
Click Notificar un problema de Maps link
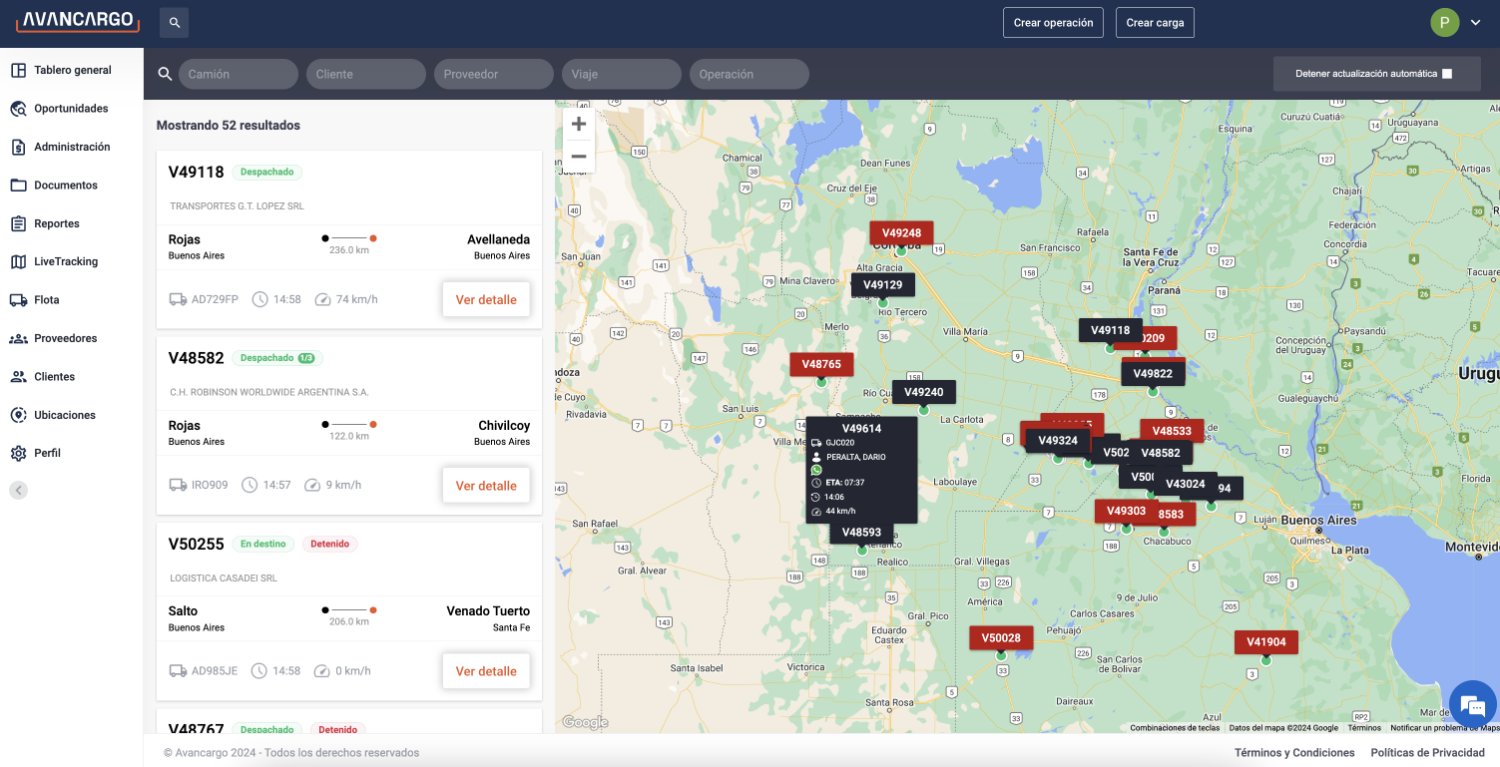click(x=1445, y=728)
